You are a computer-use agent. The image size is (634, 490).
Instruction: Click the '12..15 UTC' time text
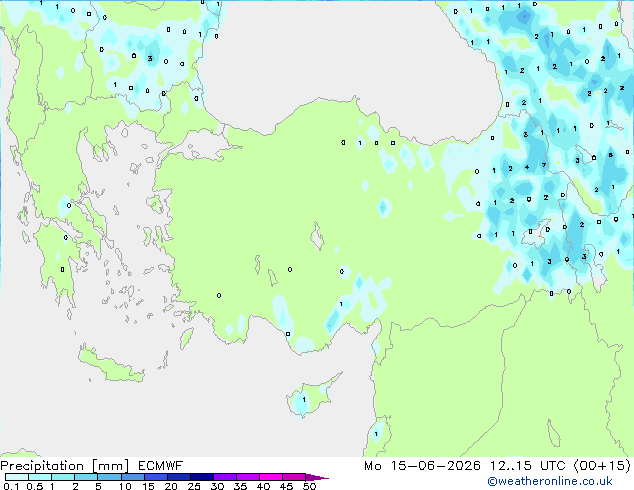click(x=527, y=466)
